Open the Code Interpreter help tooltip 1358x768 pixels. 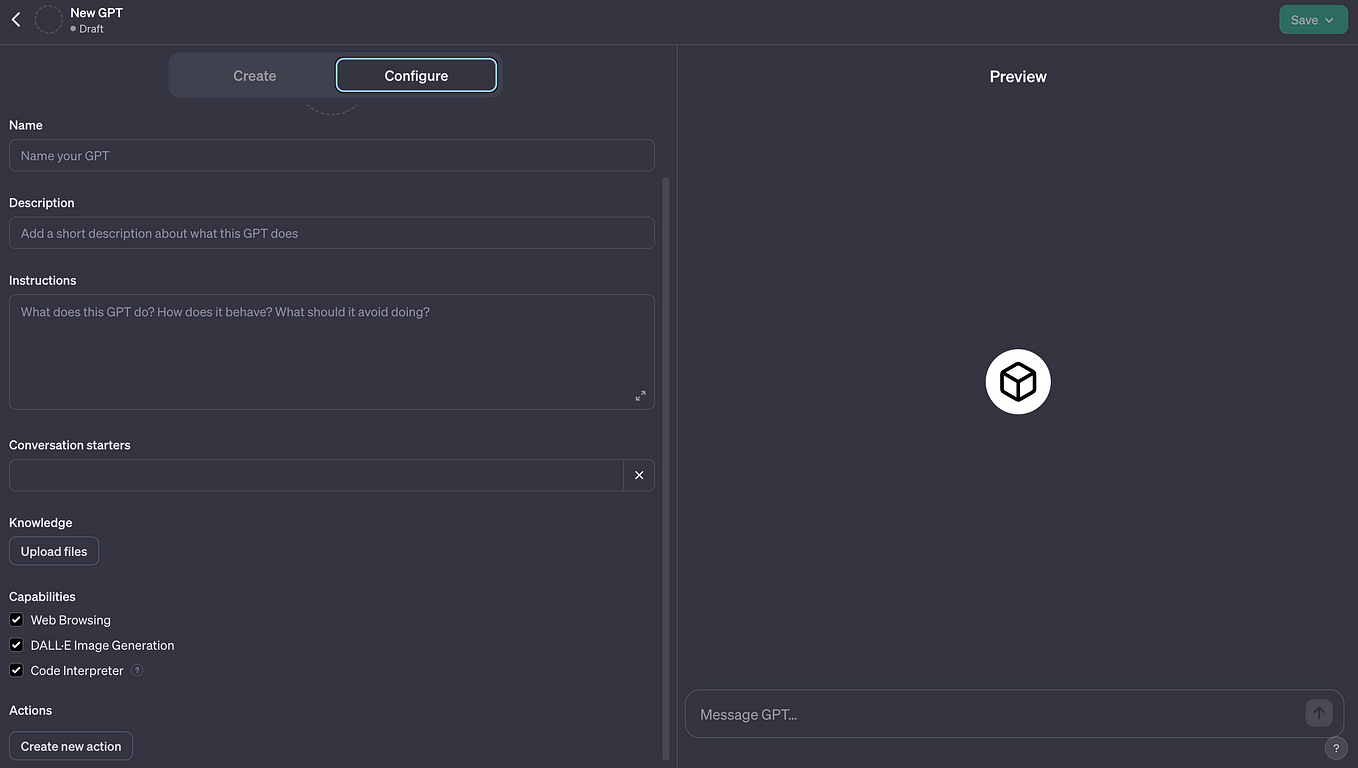point(137,670)
